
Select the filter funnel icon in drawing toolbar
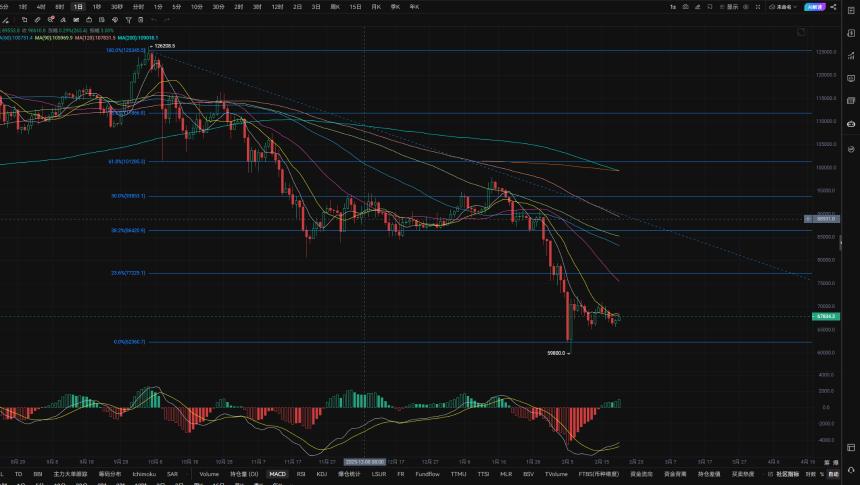click(x=128, y=20)
